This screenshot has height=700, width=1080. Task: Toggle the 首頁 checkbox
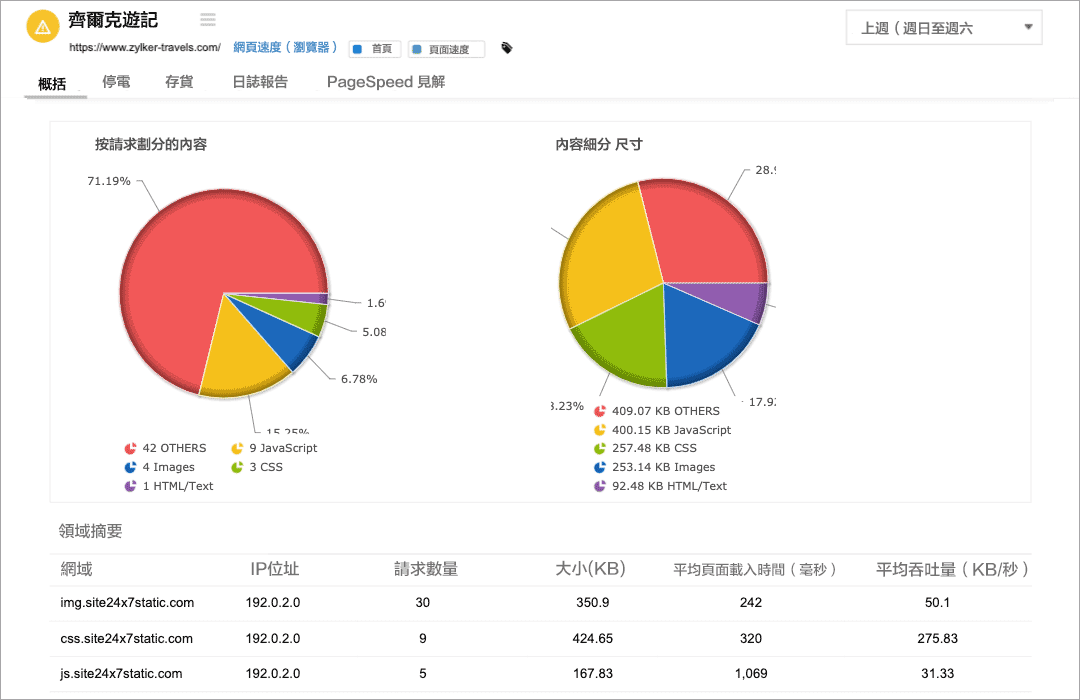358,47
